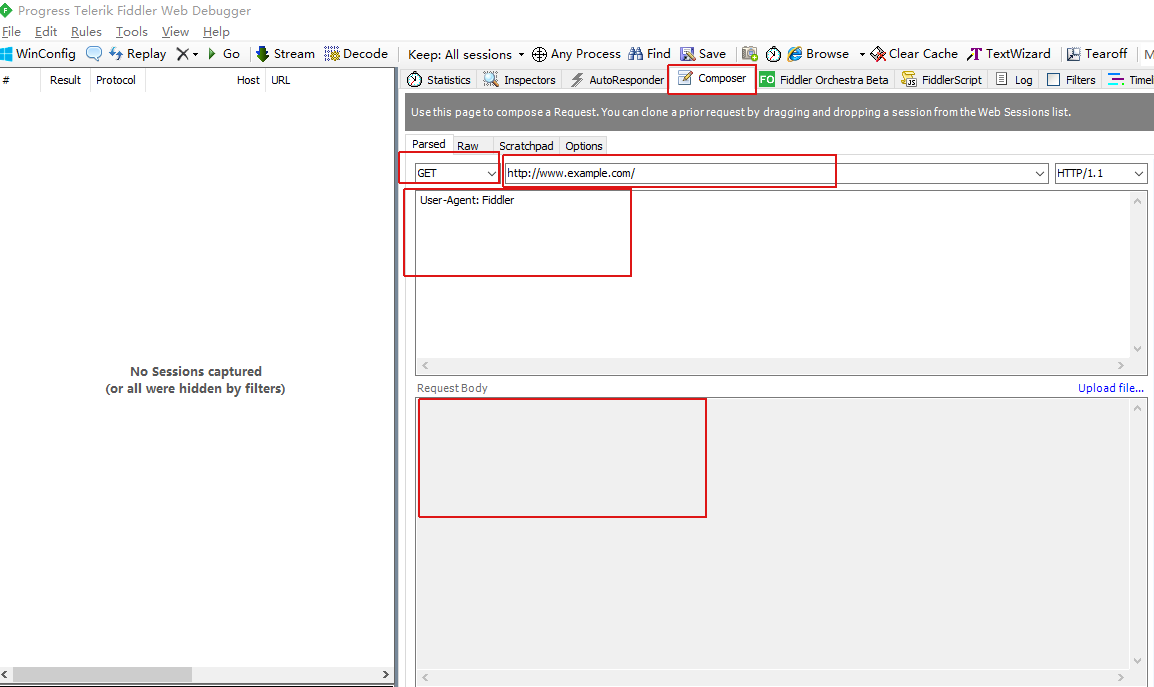Viewport: 1154px width, 687px height.
Task: Open the File menu
Action: [11, 32]
